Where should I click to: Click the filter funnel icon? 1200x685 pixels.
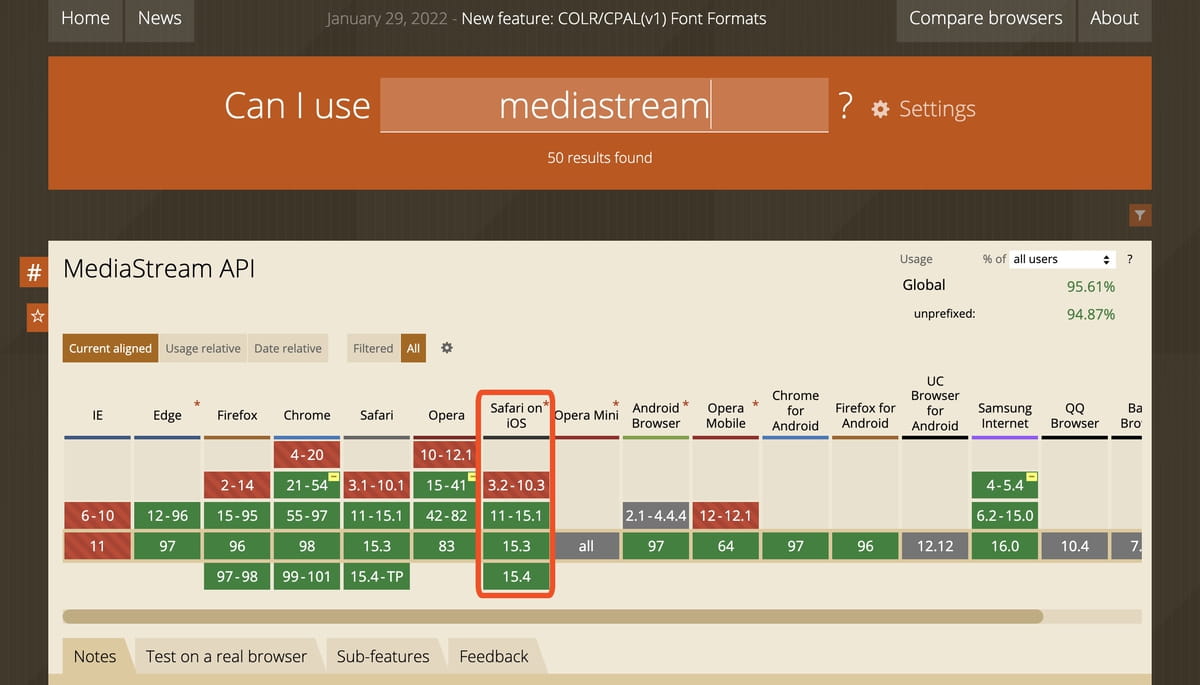(1140, 215)
